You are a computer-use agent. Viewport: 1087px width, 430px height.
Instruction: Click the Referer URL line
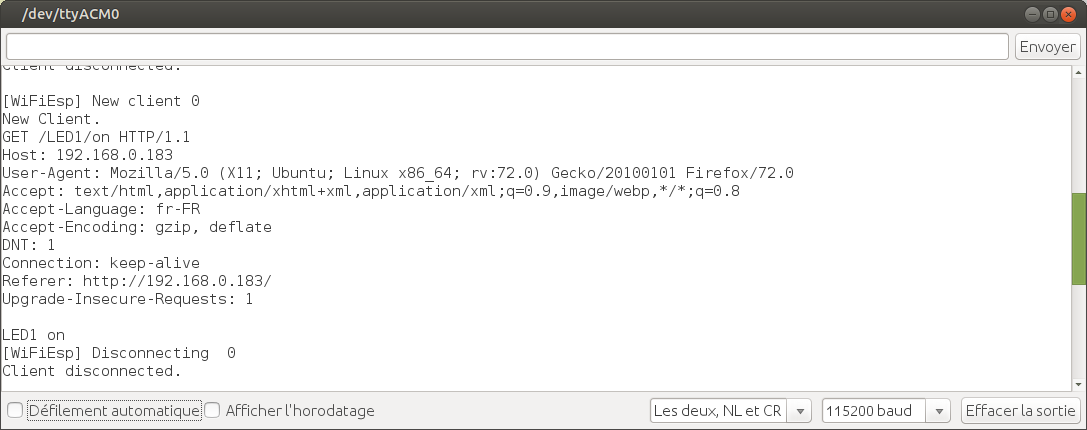pyautogui.click(x=136, y=281)
